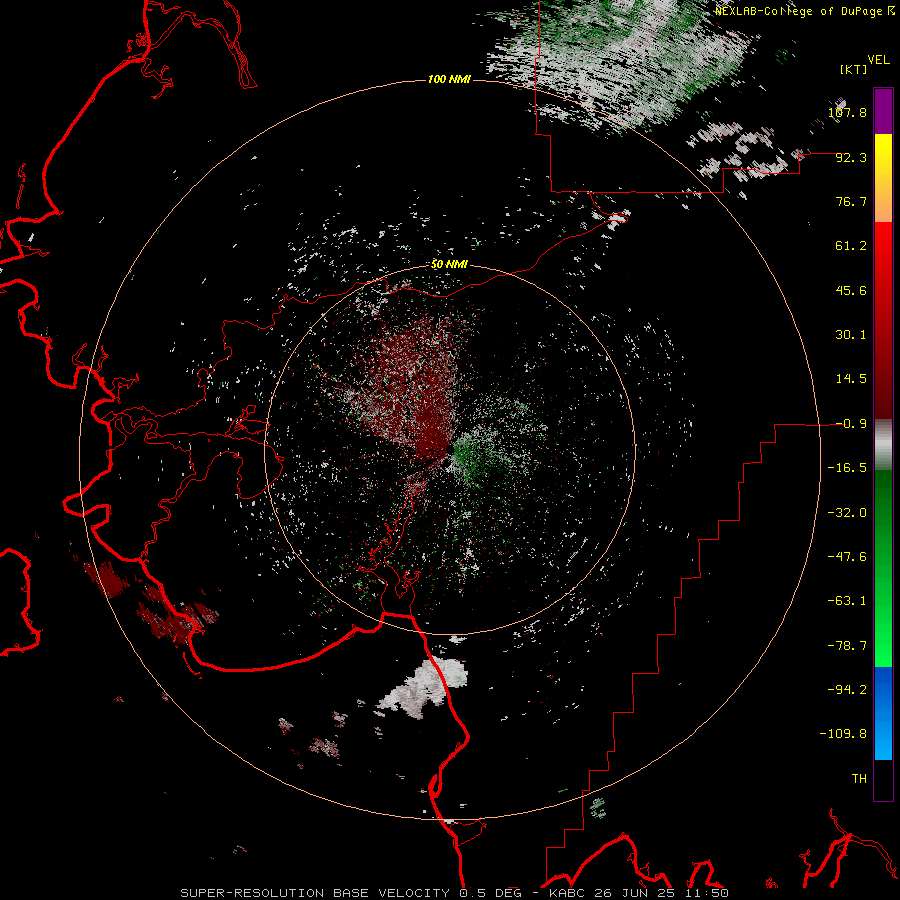Click the 107.8 value on velocity scale
The width and height of the screenshot is (900, 900).
pyautogui.click(x=847, y=112)
